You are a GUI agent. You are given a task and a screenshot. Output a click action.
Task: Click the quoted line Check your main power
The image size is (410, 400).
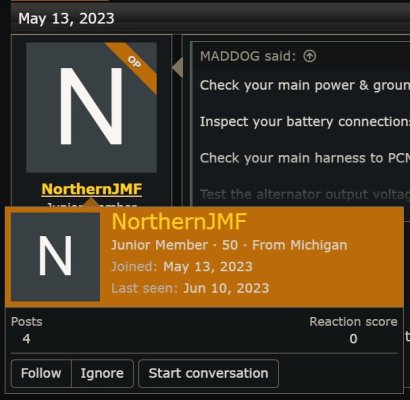[x=304, y=85]
